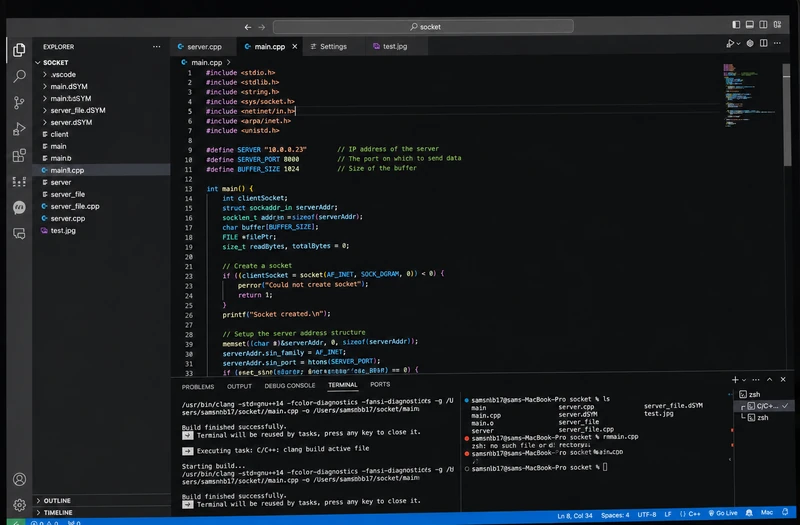Toggle the primary side bar layout icon
800x525 pixels.
pos(736,24)
